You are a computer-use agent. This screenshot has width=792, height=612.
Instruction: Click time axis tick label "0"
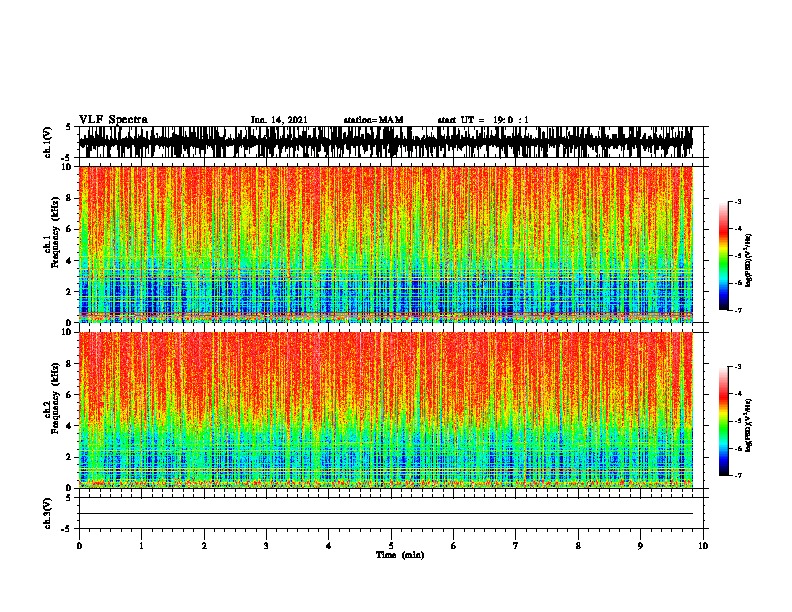(x=79, y=546)
